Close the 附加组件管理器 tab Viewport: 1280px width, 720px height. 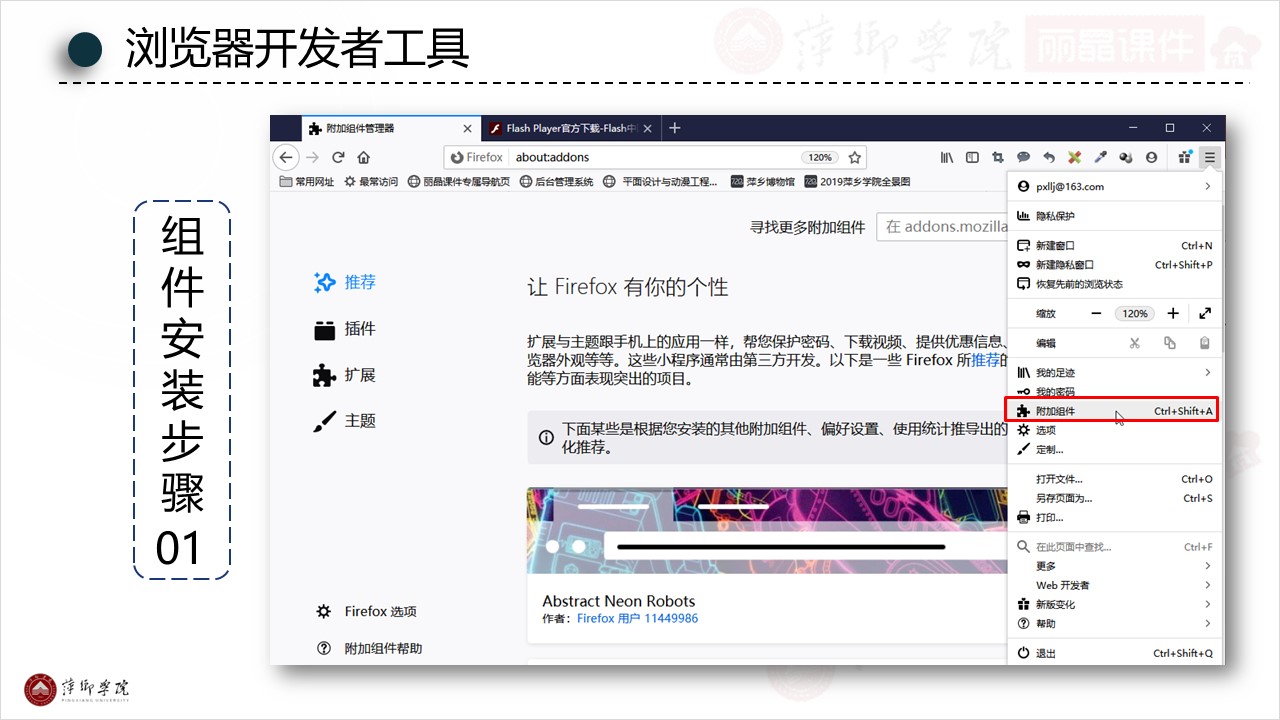click(x=467, y=129)
